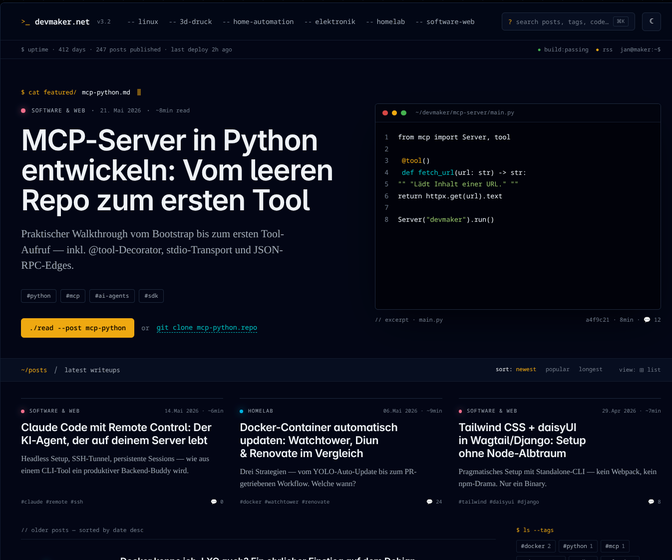Click comment icon on Claude Code post

pyautogui.click(x=213, y=502)
